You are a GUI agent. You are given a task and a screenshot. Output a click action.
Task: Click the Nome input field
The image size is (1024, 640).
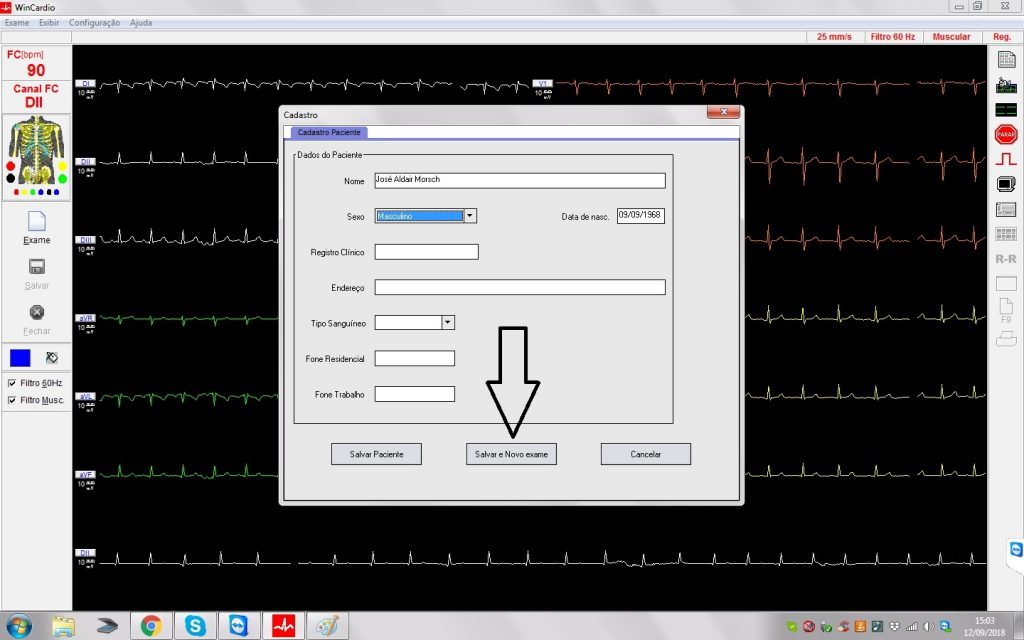[520, 180]
